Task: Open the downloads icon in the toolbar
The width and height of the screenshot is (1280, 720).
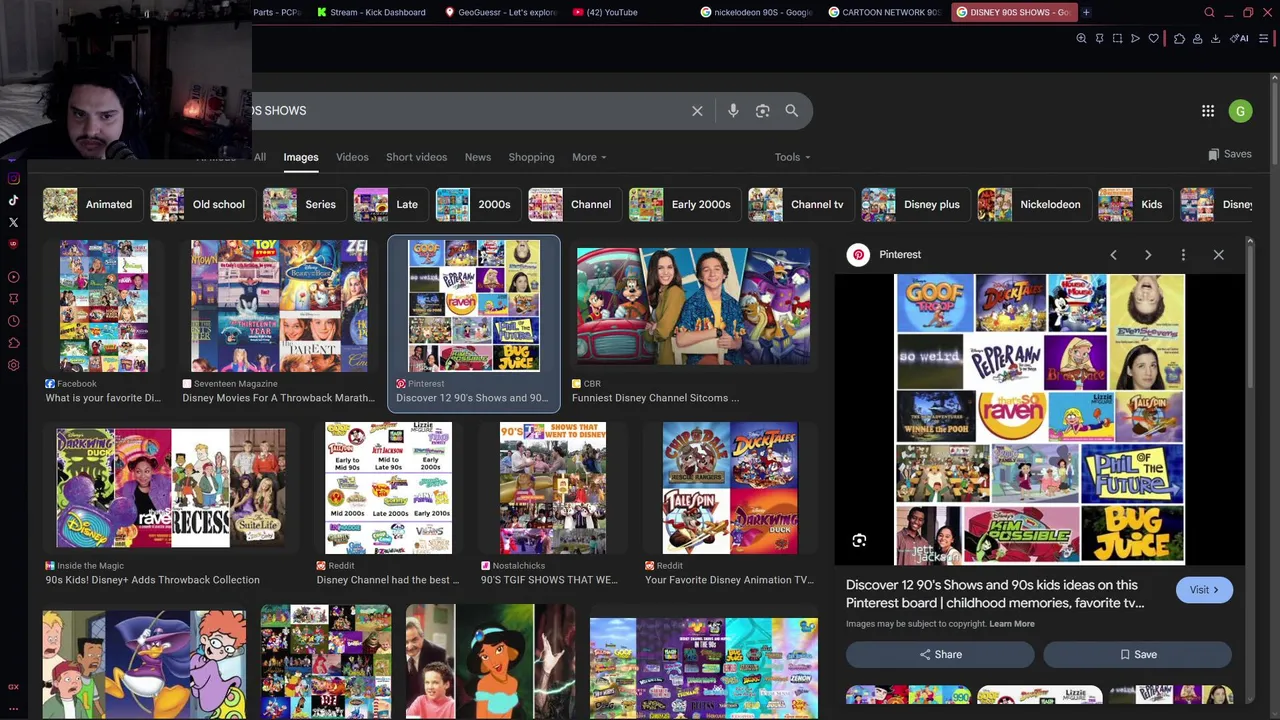Action: pos(1215,39)
